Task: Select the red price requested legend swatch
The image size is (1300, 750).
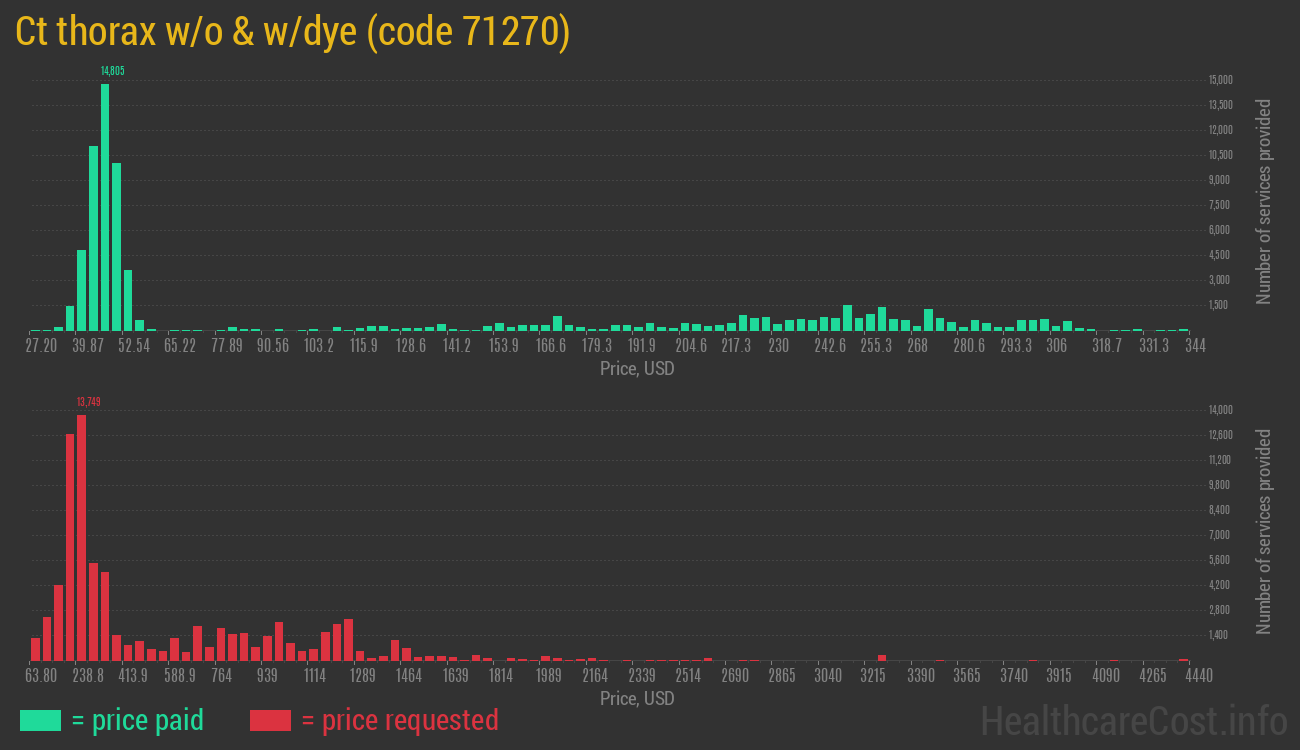Action: pyautogui.click(x=270, y=720)
